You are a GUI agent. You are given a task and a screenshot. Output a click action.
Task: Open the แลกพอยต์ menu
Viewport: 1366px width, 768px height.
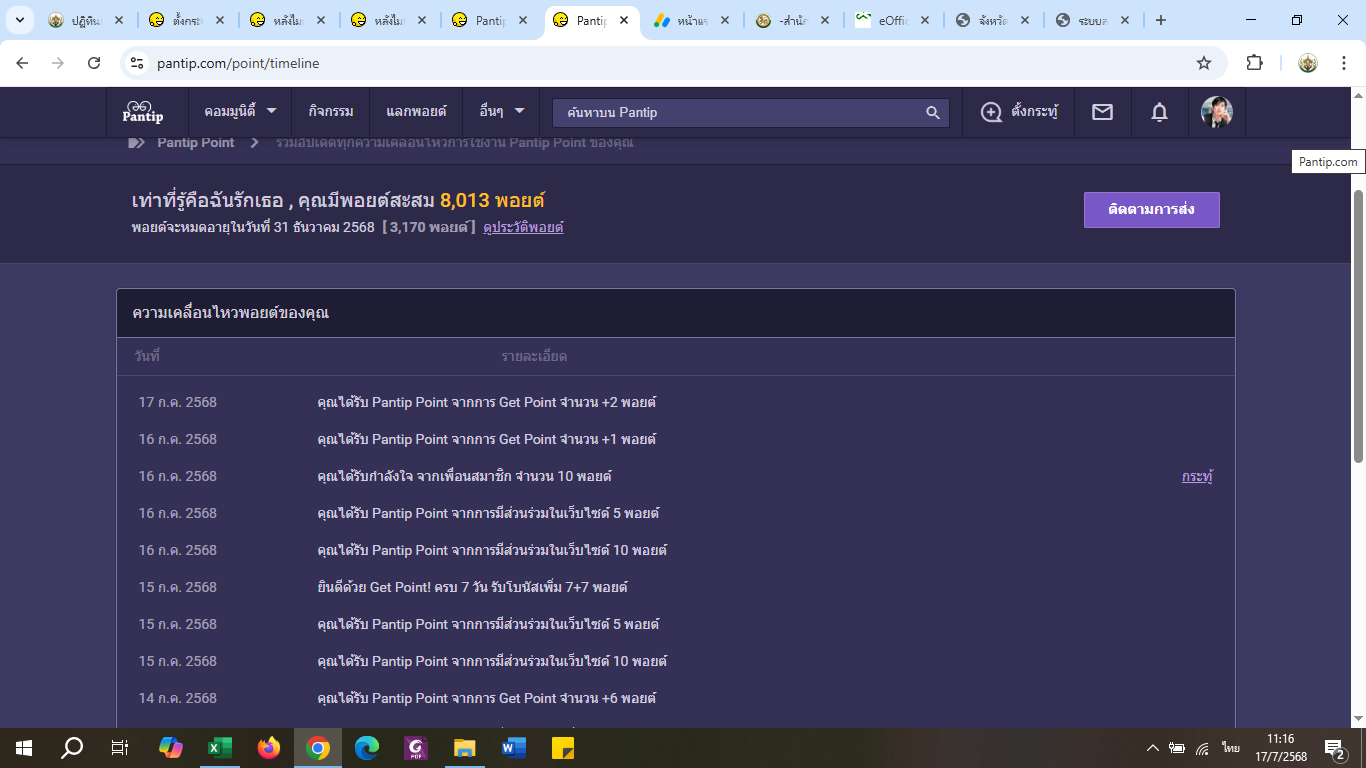(x=416, y=112)
